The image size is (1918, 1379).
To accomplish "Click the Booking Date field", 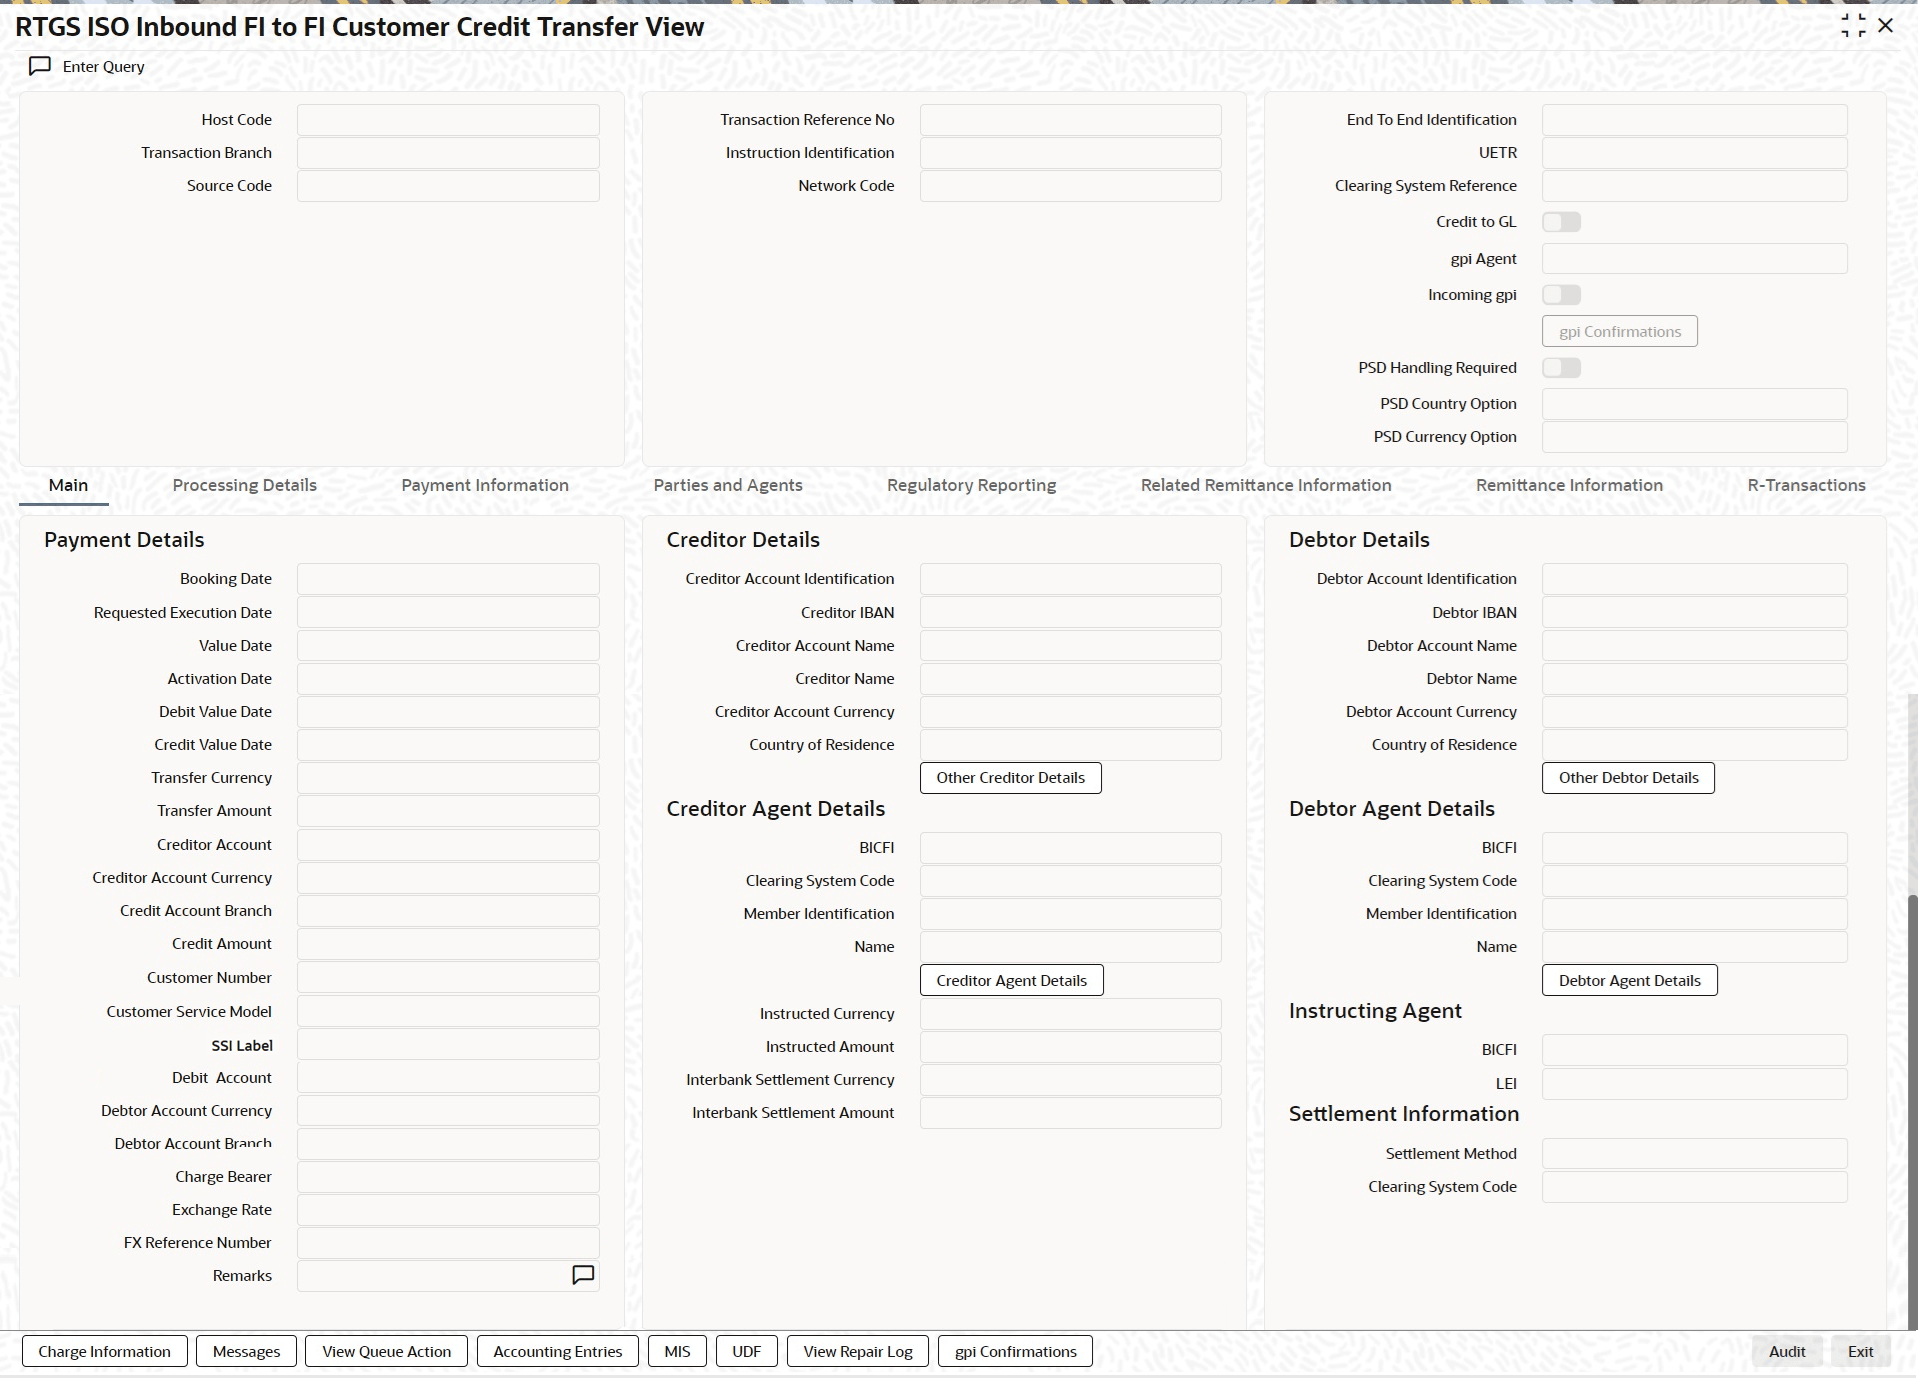I will 448,579.
